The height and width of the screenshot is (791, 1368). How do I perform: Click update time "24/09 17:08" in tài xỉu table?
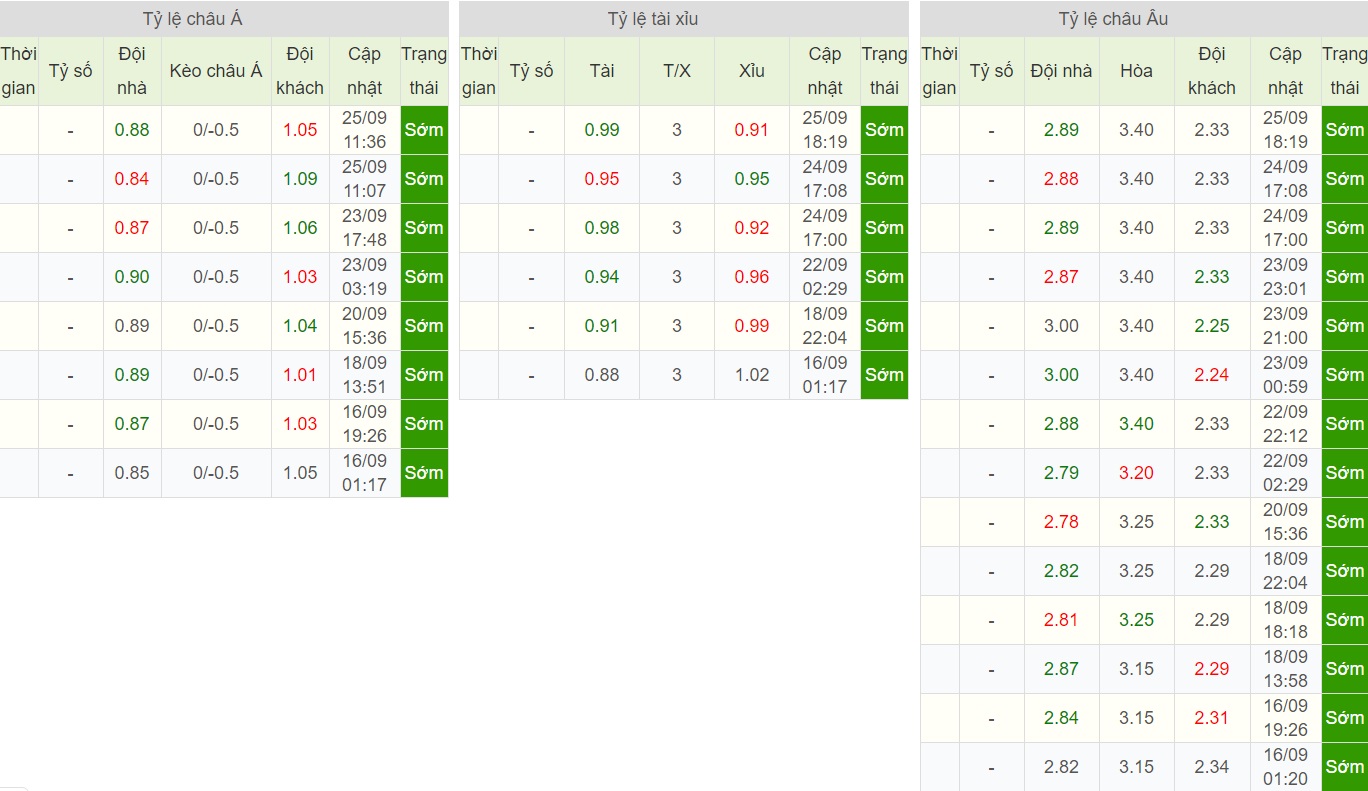(825, 179)
